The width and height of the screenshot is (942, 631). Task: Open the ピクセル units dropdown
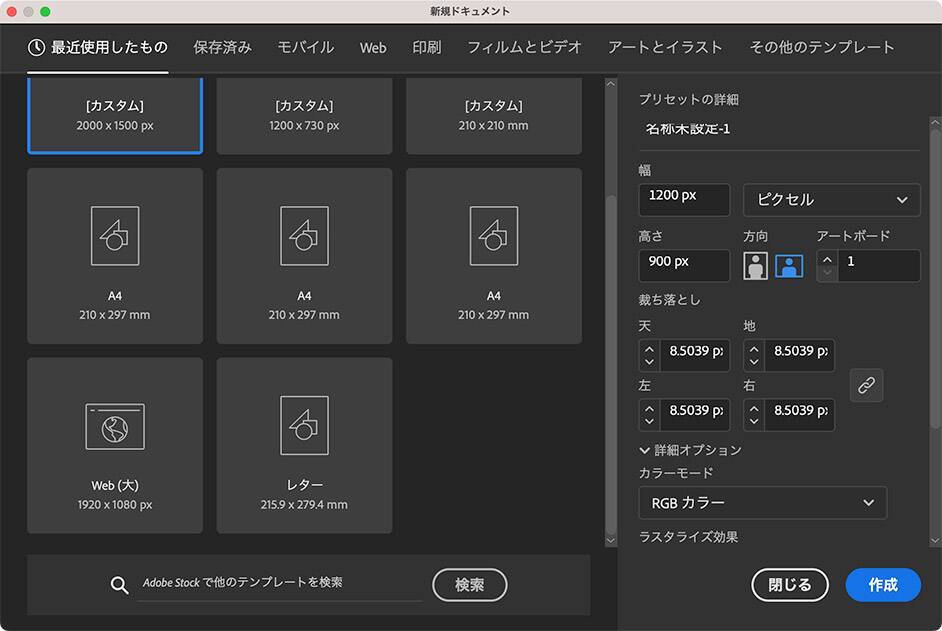[831, 200]
